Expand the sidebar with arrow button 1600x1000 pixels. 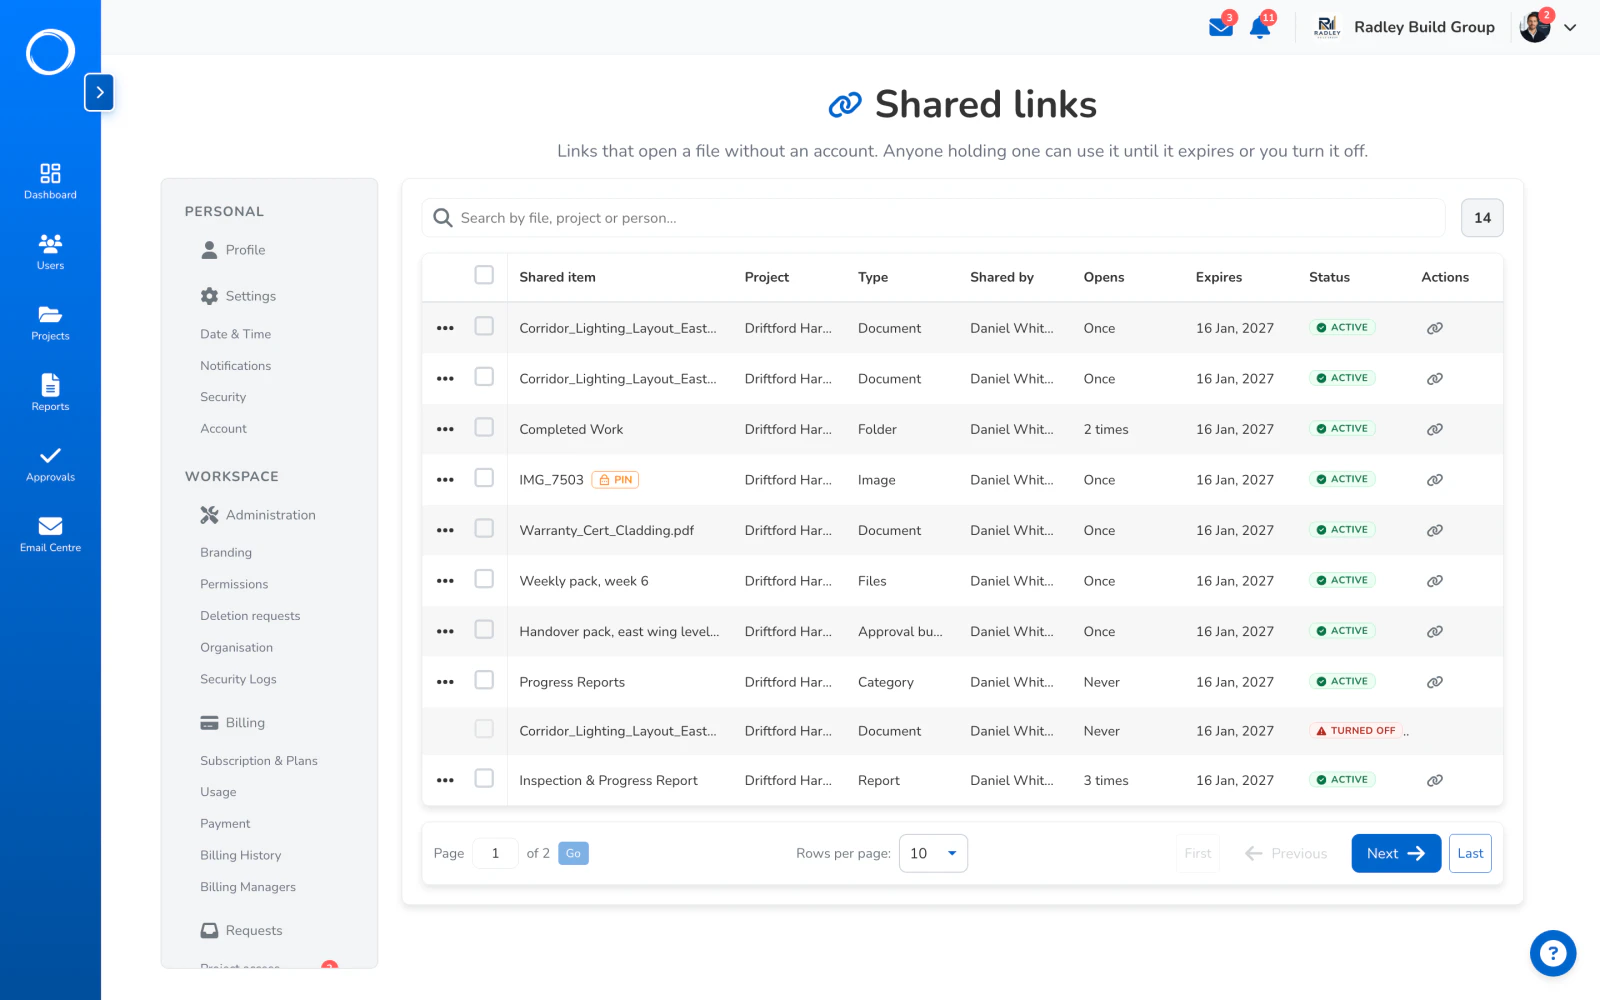[99, 92]
